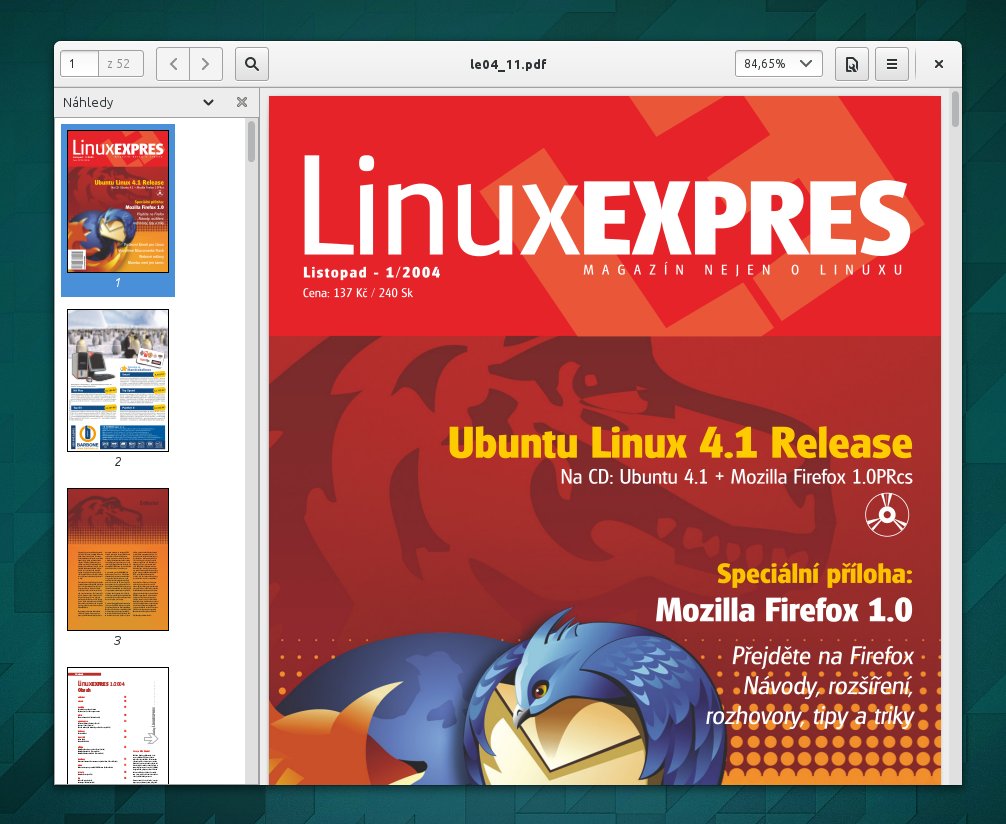Click the 'Speciální příloha:' text
The height and width of the screenshot is (824, 1006).
[815, 574]
